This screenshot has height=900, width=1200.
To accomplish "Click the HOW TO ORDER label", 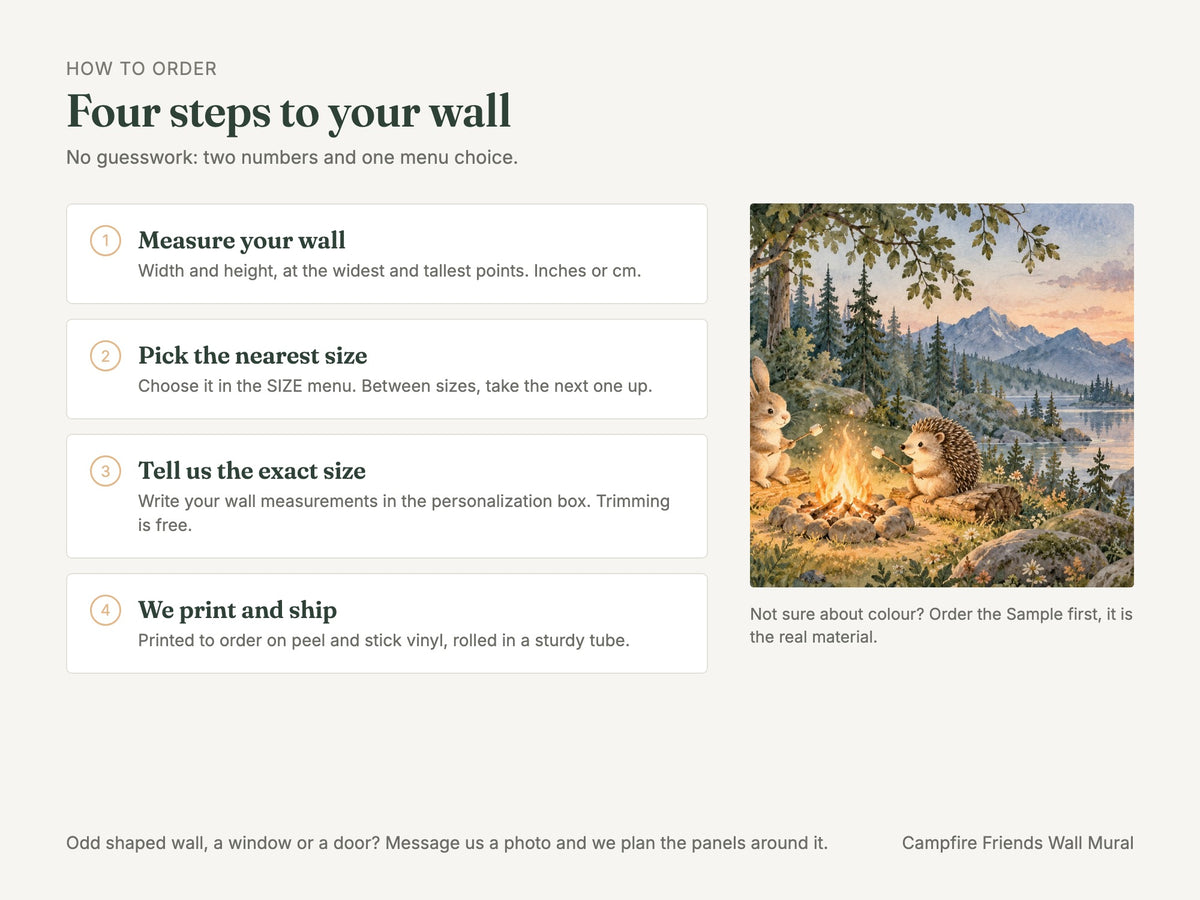I will 141,69.
